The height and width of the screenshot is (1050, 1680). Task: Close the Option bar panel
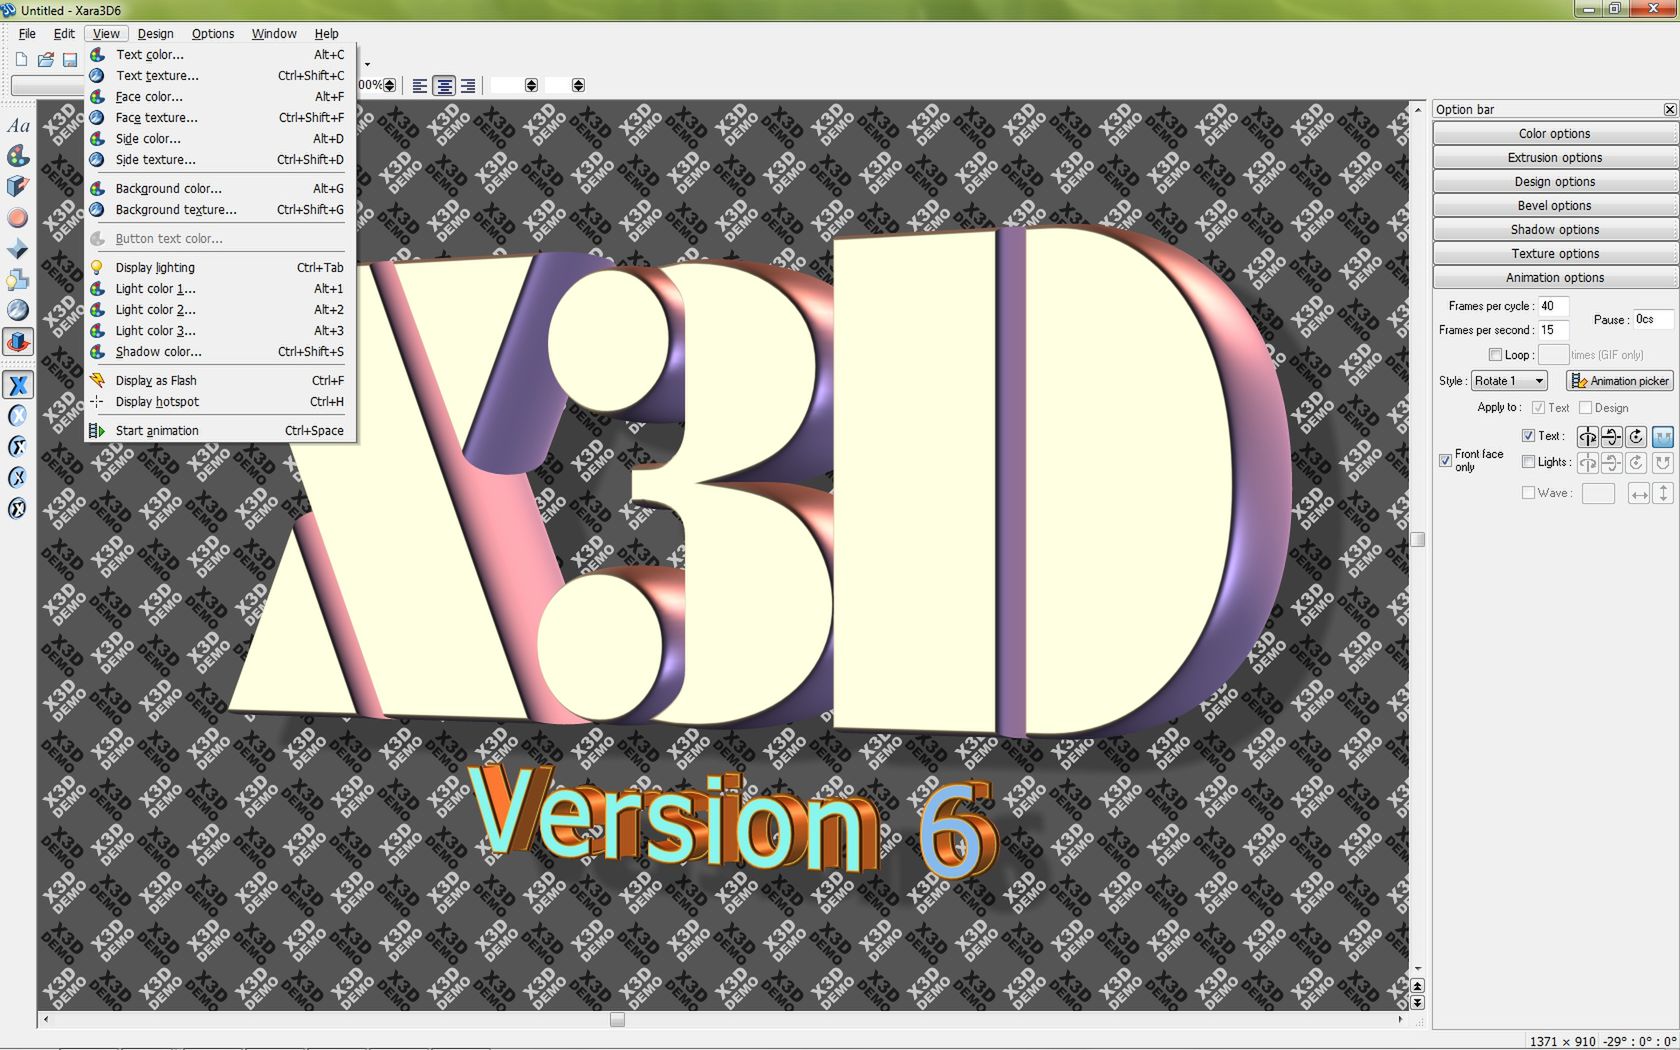(1669, 110)
